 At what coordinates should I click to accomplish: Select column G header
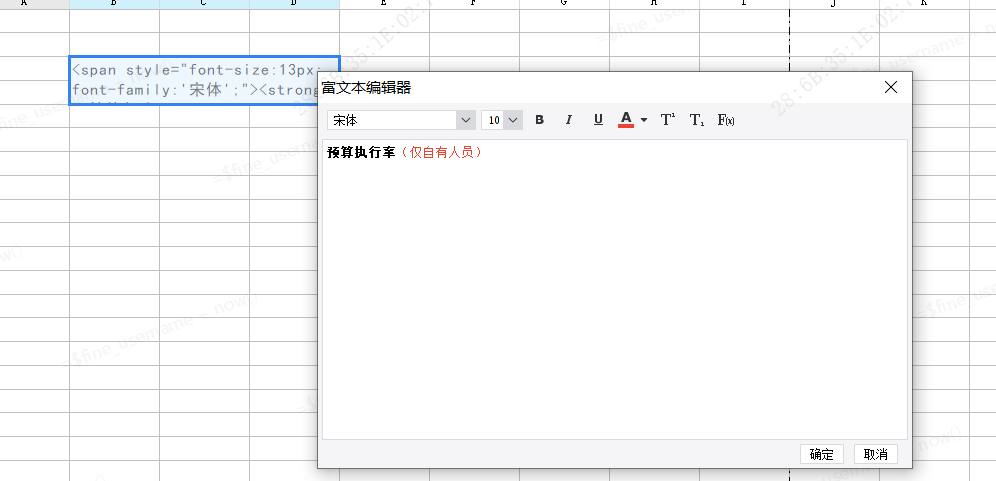click(564, 4)
